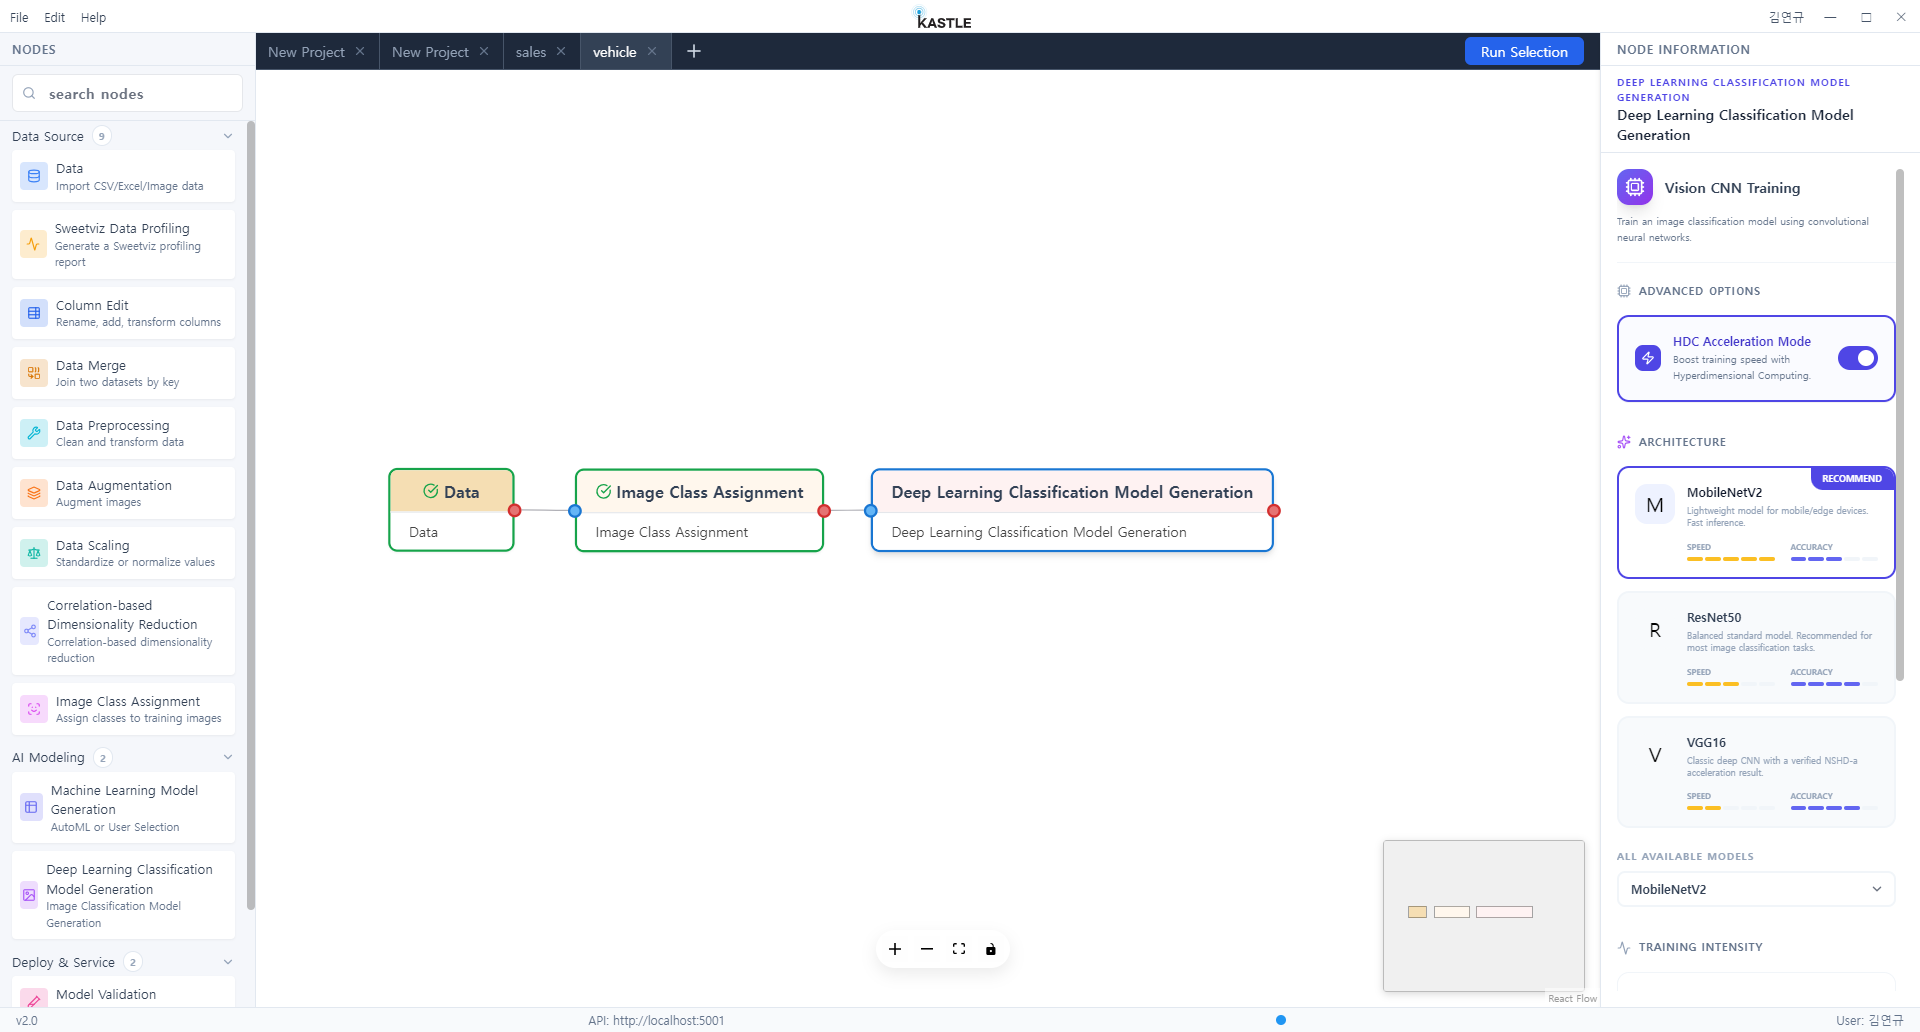This screenshot has width=1920, height=1032.
Task: Switch to the first New Project tab
Action: click(306, 52)
